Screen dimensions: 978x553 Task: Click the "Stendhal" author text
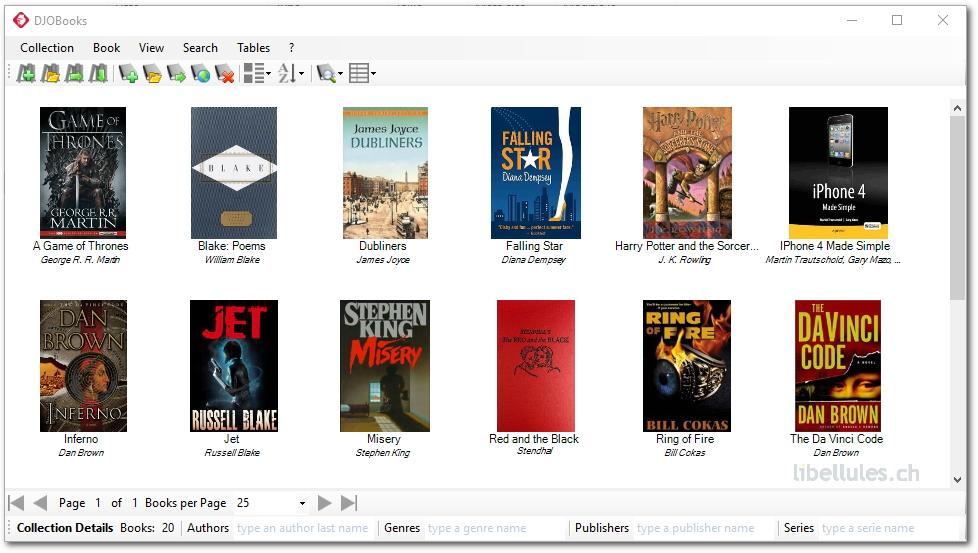click(535, 451)
